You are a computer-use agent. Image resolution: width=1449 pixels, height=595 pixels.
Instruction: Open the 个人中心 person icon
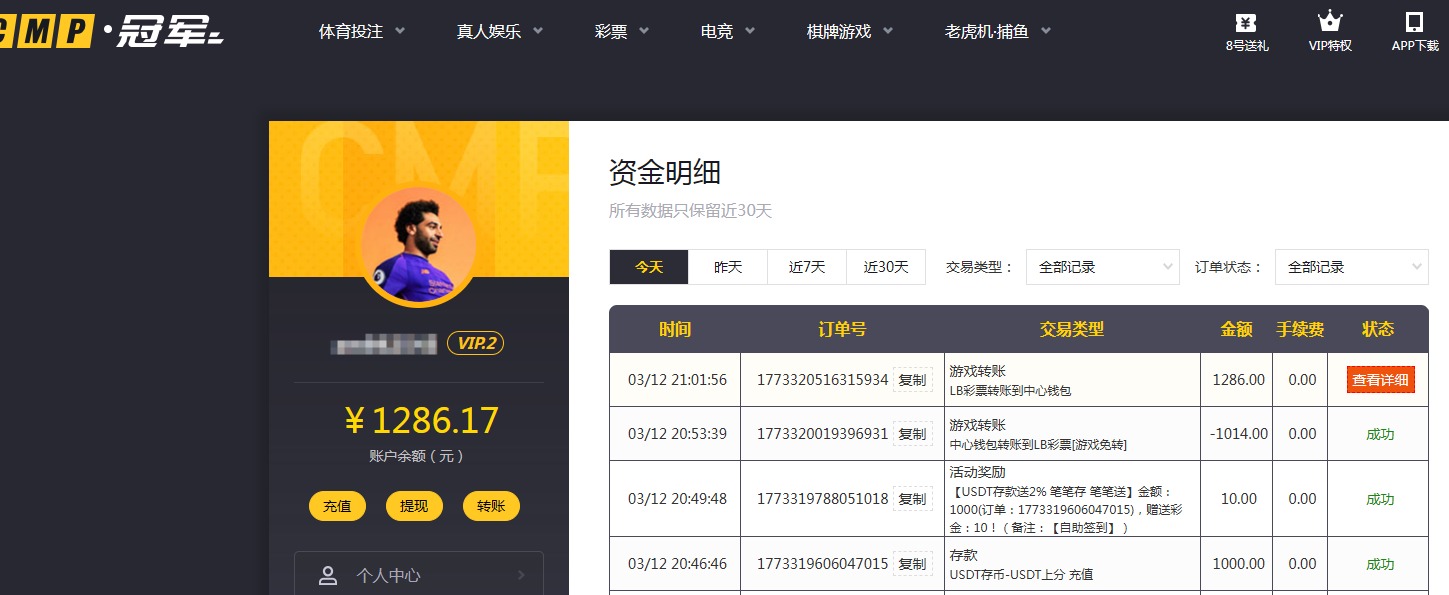coord(328,574)
